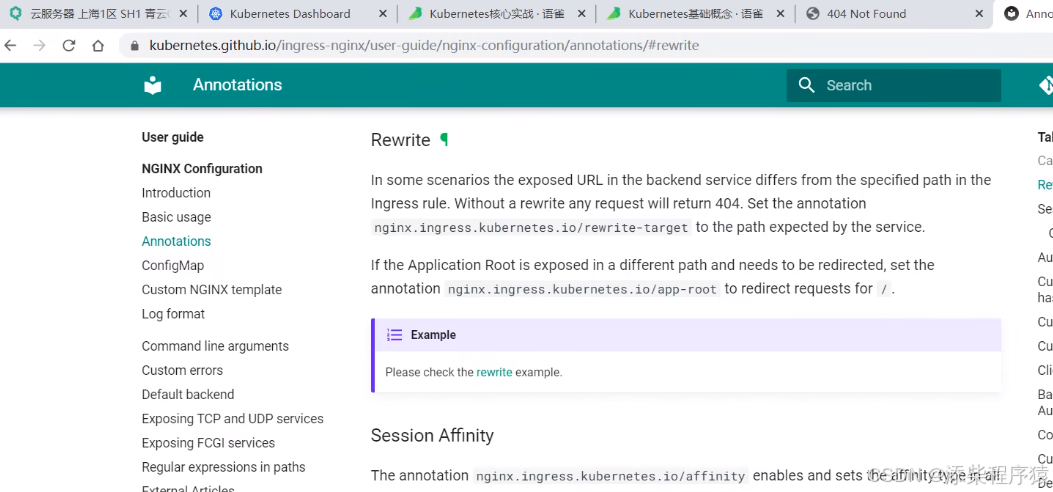Click the browser home icon
This screenshot has width=1053, height=492.
click(98, 46)
